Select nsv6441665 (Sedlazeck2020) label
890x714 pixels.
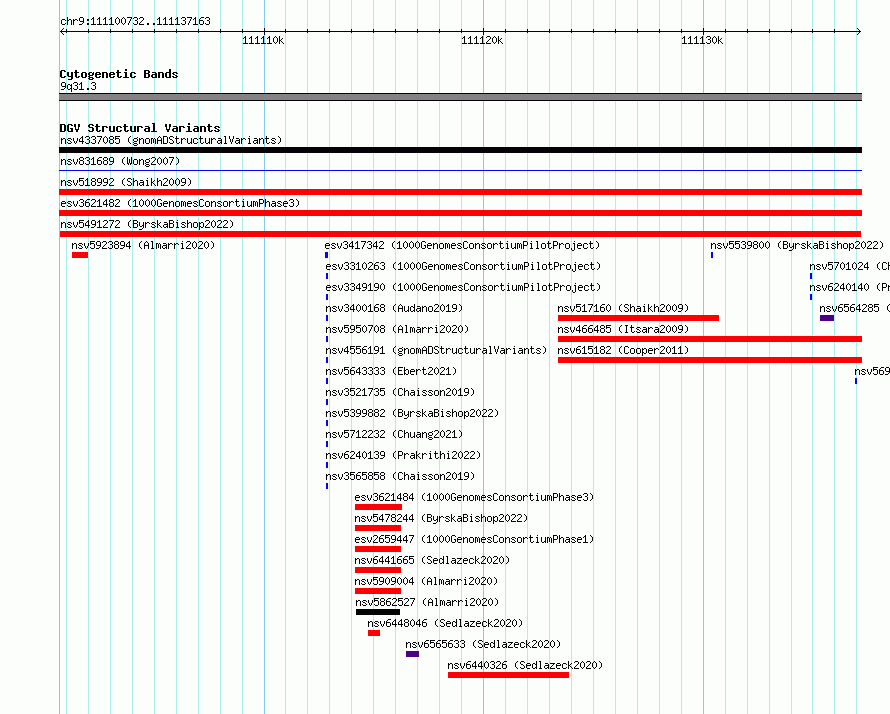tap(432, 560)
